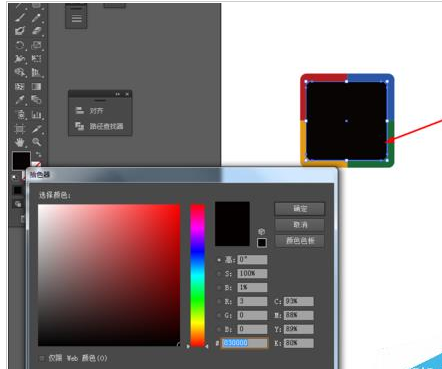Click out-of-gamut cube warning icon

tap(262, 231)
